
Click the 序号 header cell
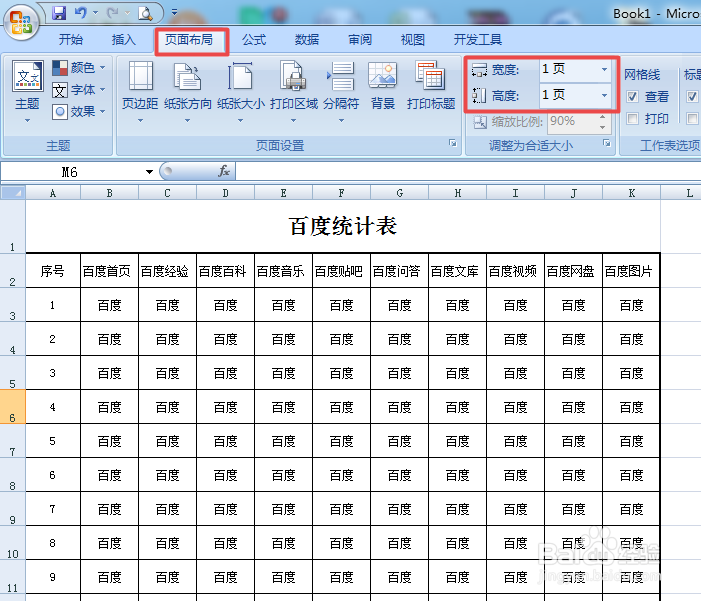(53, 271)
